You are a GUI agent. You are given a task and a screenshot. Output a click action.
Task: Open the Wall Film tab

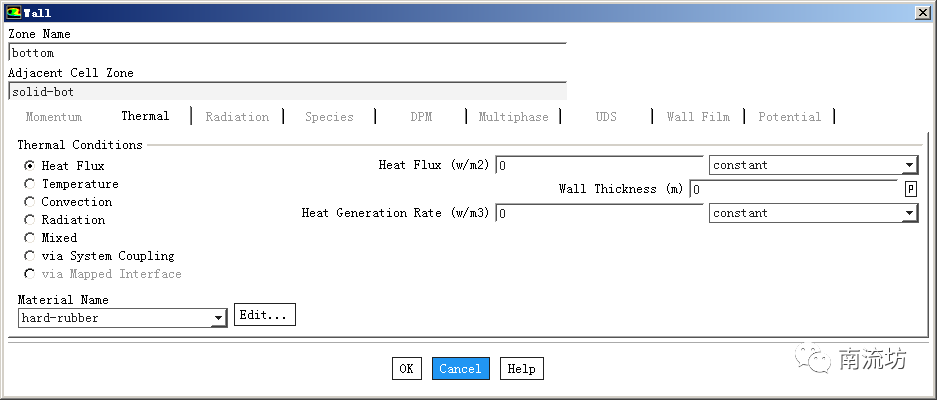click(698, 117)
